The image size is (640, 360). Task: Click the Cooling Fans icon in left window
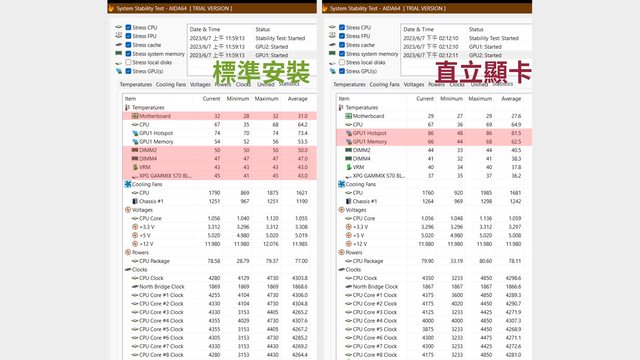(x=128, y=184)
